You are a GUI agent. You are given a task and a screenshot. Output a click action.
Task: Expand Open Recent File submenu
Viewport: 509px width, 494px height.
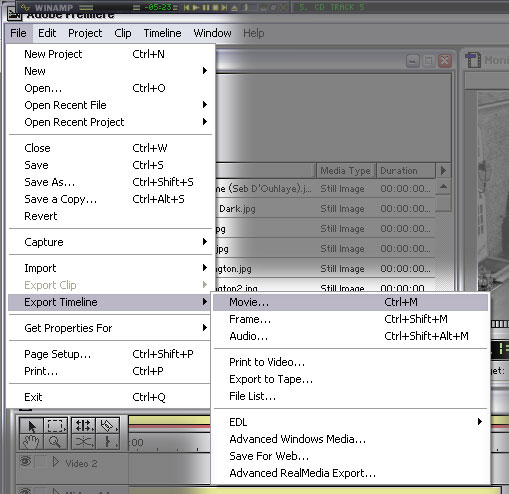[x=205, y=105]
